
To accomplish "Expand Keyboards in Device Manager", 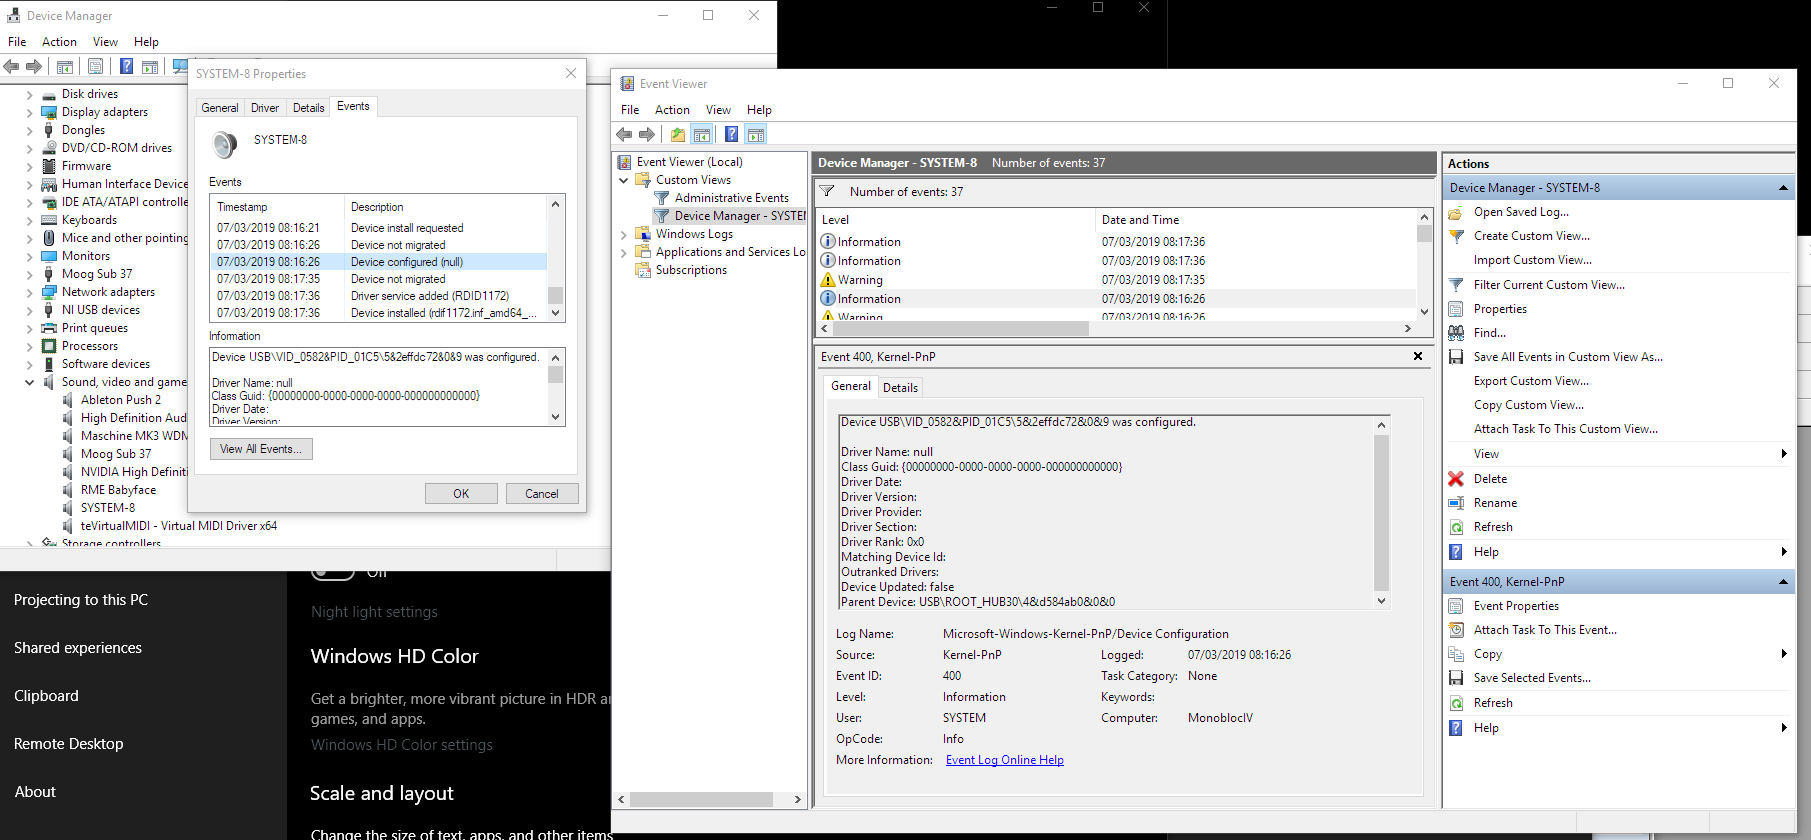I will click(29, 221).
